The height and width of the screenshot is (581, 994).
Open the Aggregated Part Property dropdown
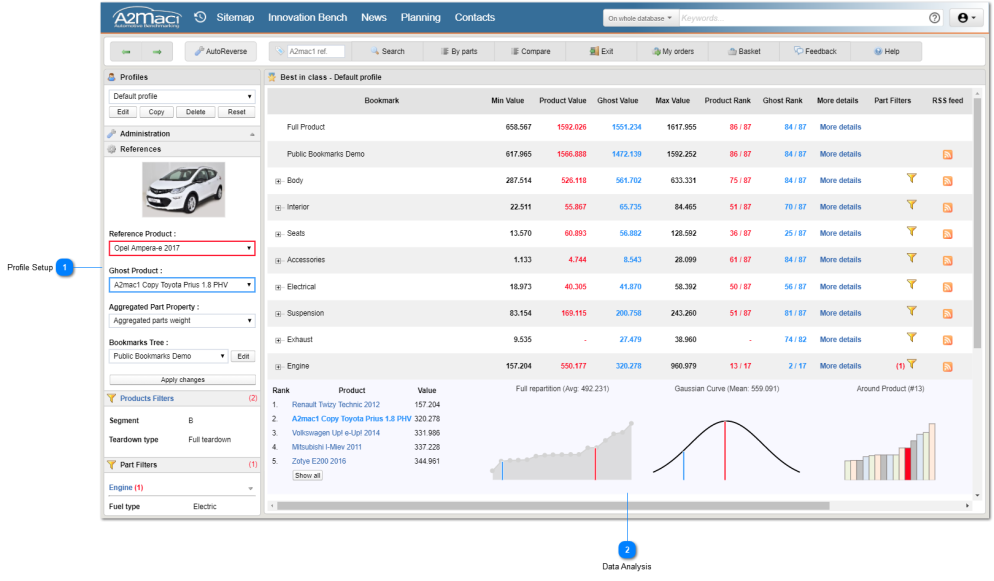(182, 321)
